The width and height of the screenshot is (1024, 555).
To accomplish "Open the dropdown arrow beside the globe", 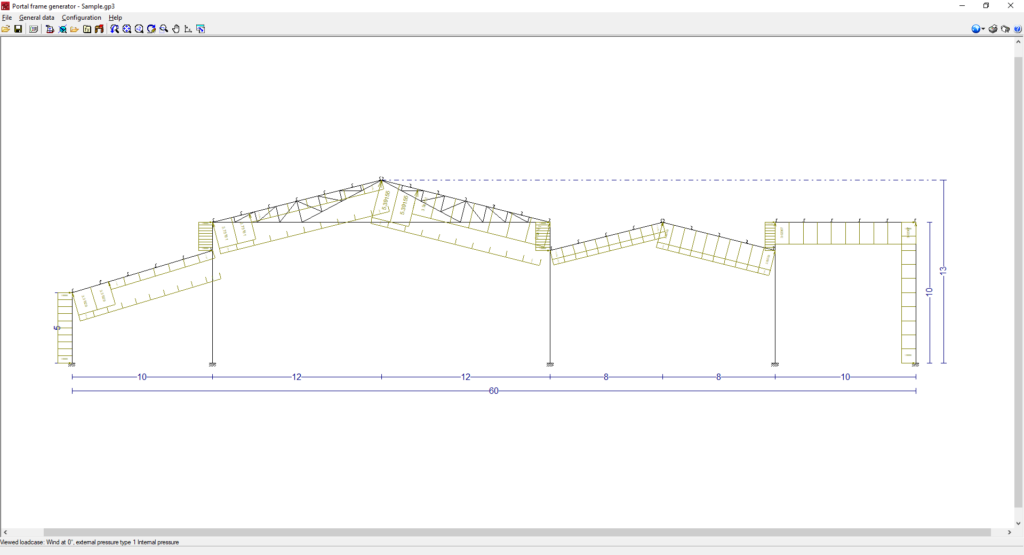I will click(x=984, y=29).
